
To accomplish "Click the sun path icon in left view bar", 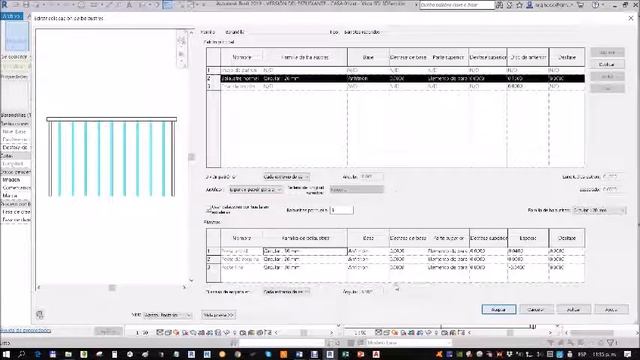I will (x=176, y=333).
